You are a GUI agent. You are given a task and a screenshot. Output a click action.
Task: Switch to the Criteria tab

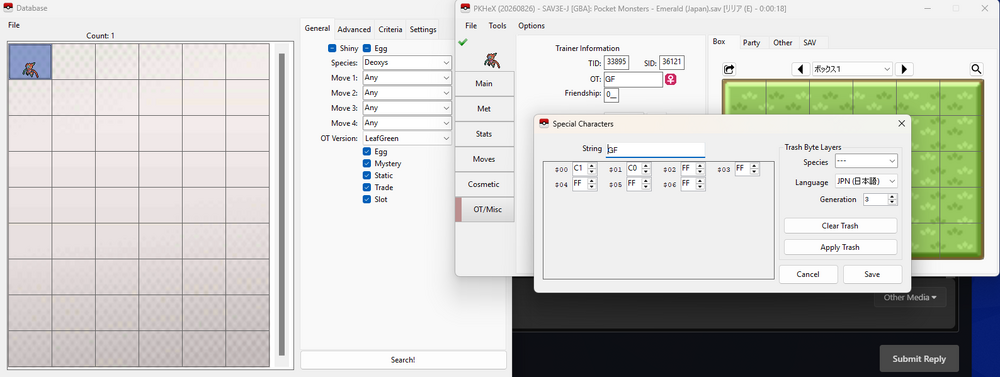coord(390,29)
